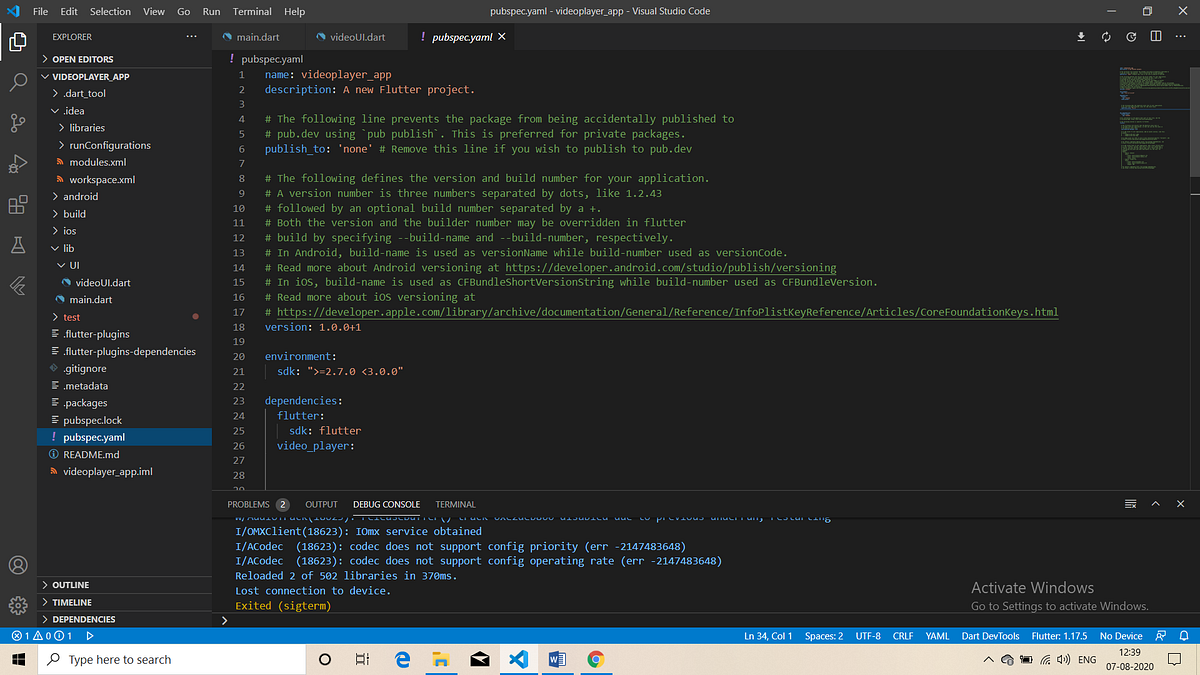This screenshot has height=675, width=1200.
Task: Open the Search view in activity bar
Action: point(17,83)
